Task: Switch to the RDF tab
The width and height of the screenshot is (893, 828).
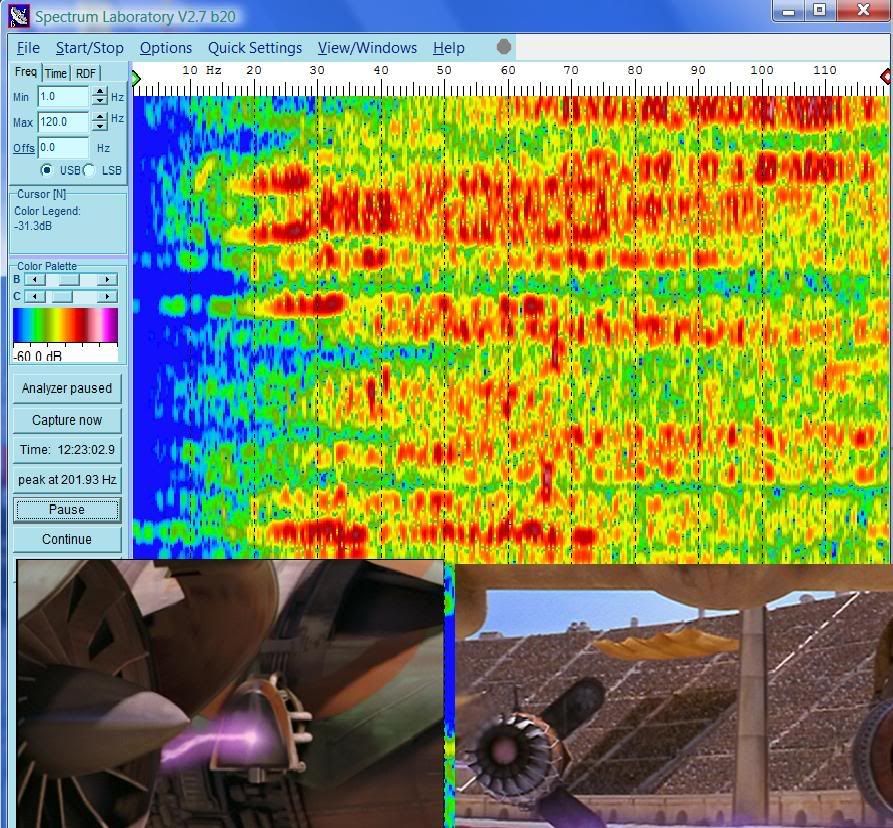Action: click(86, 73)
